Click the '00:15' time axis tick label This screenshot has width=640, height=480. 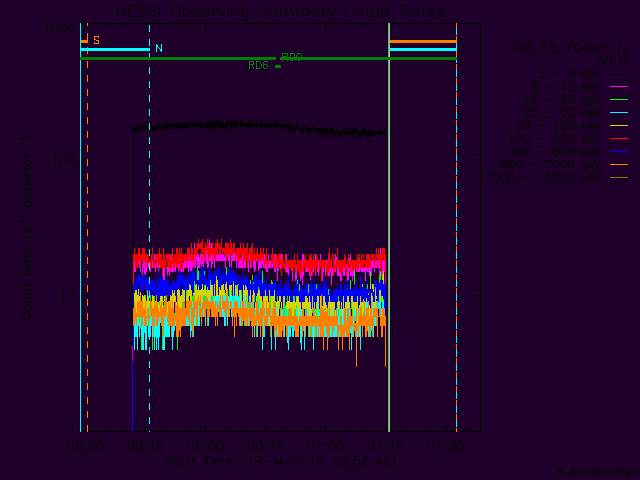coord(145,445)
